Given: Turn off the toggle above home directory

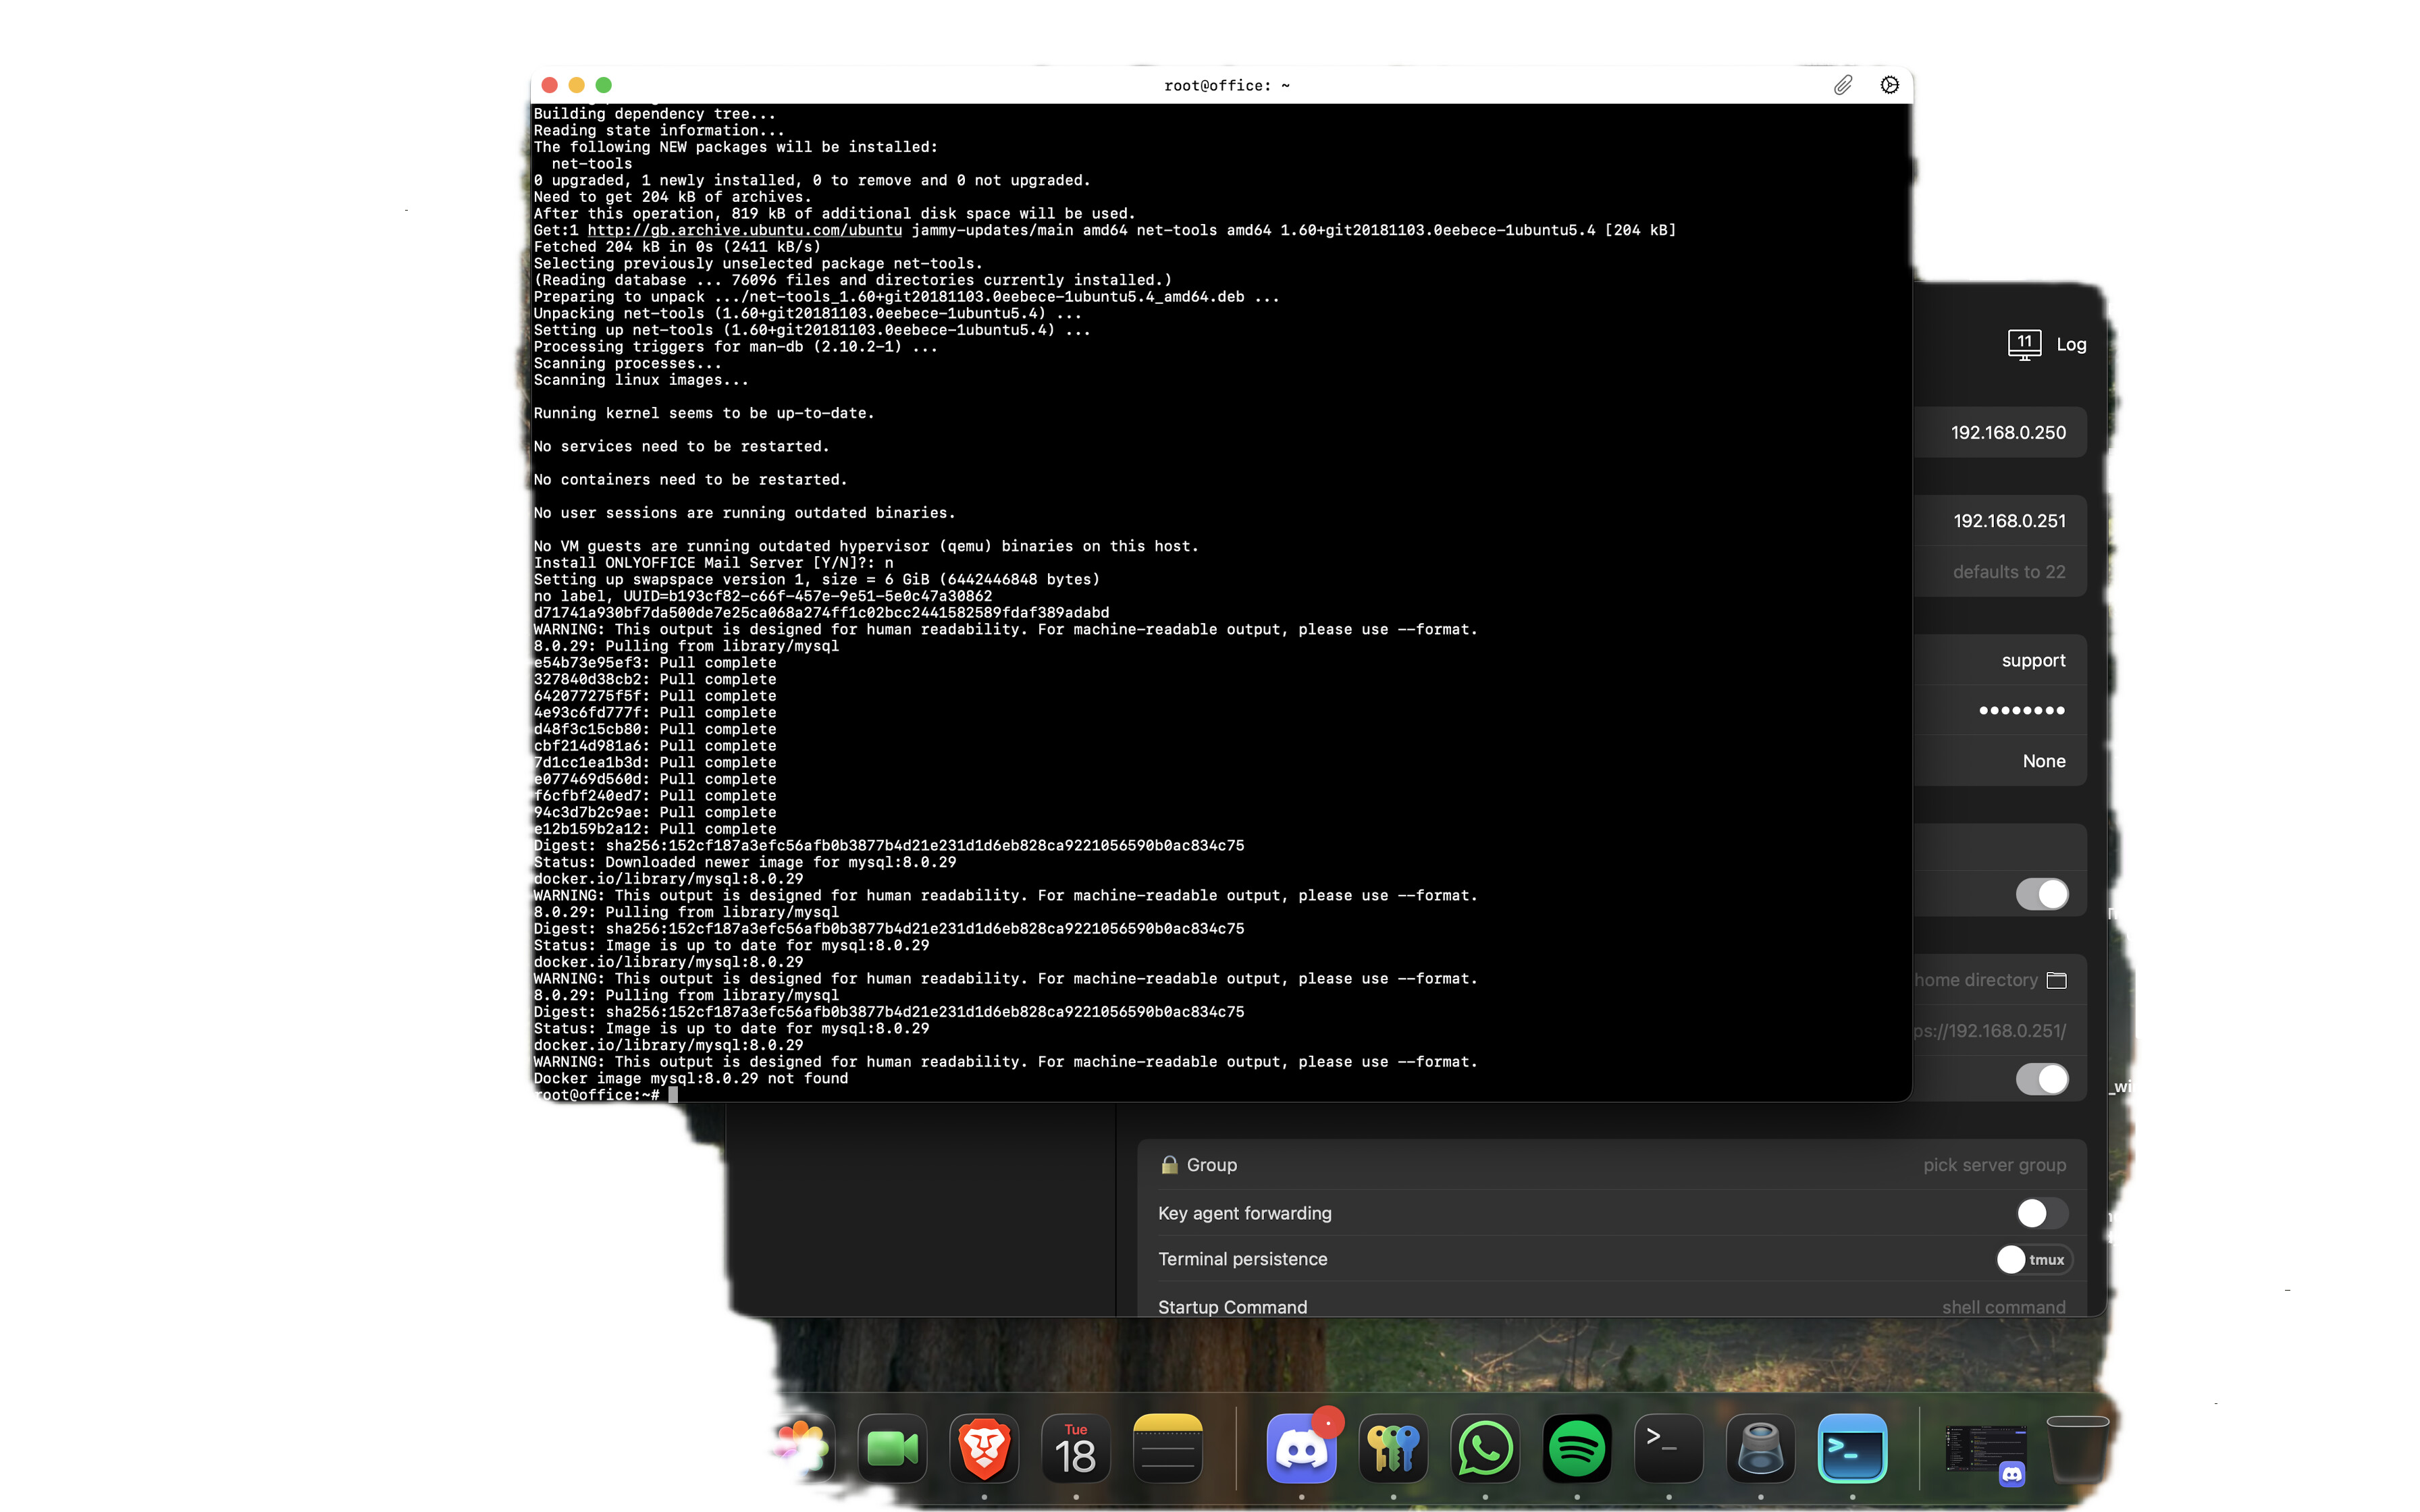Looking at the screenshot, I should 2041,894.
